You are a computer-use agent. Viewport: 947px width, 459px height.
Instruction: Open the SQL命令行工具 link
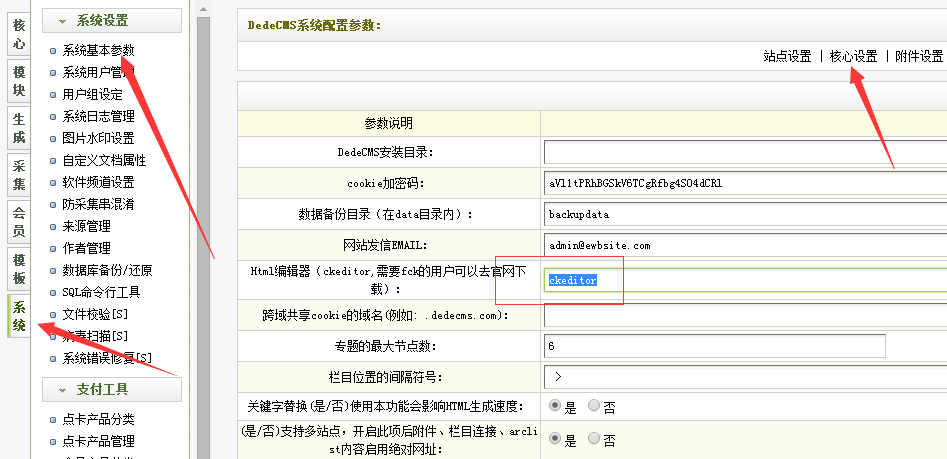point(101,292)
